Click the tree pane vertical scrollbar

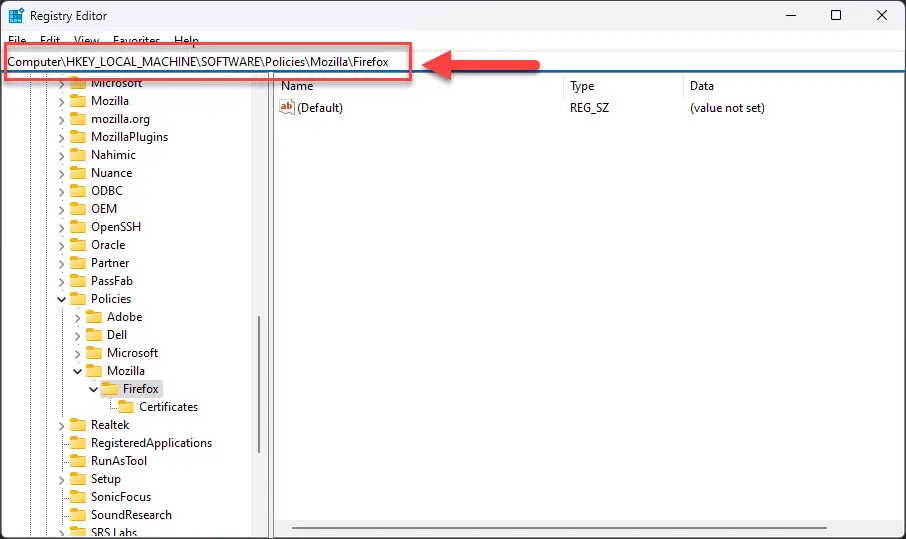click(x=259, y=384)
